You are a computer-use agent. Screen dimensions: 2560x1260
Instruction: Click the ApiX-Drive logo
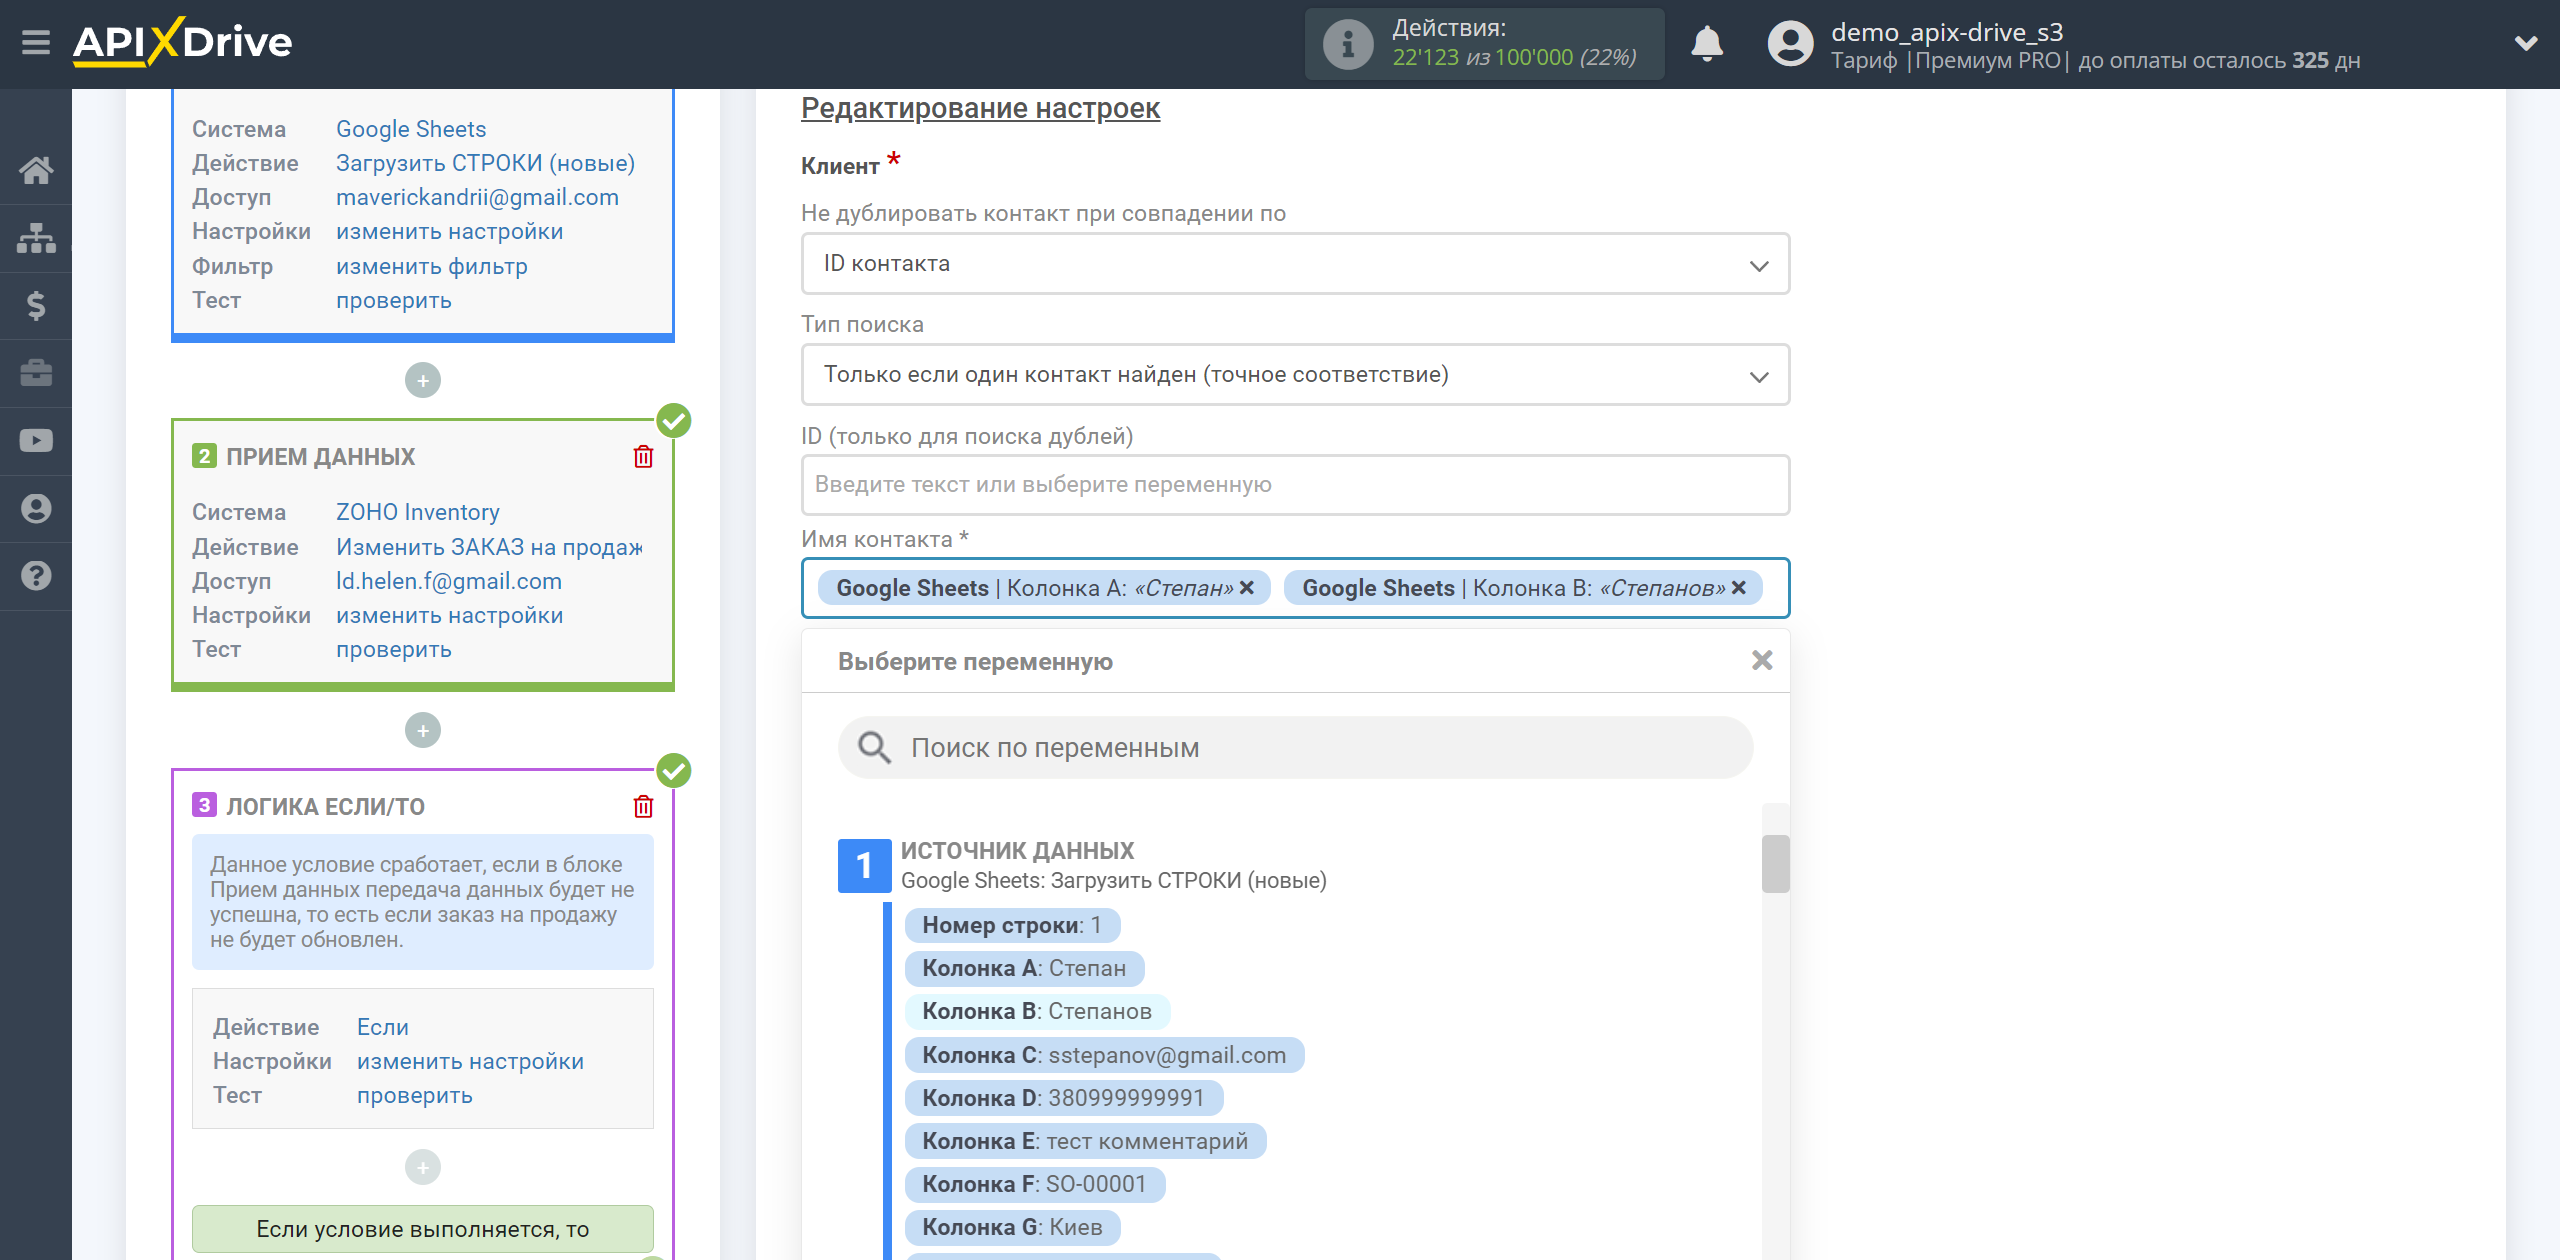(182, 42)
